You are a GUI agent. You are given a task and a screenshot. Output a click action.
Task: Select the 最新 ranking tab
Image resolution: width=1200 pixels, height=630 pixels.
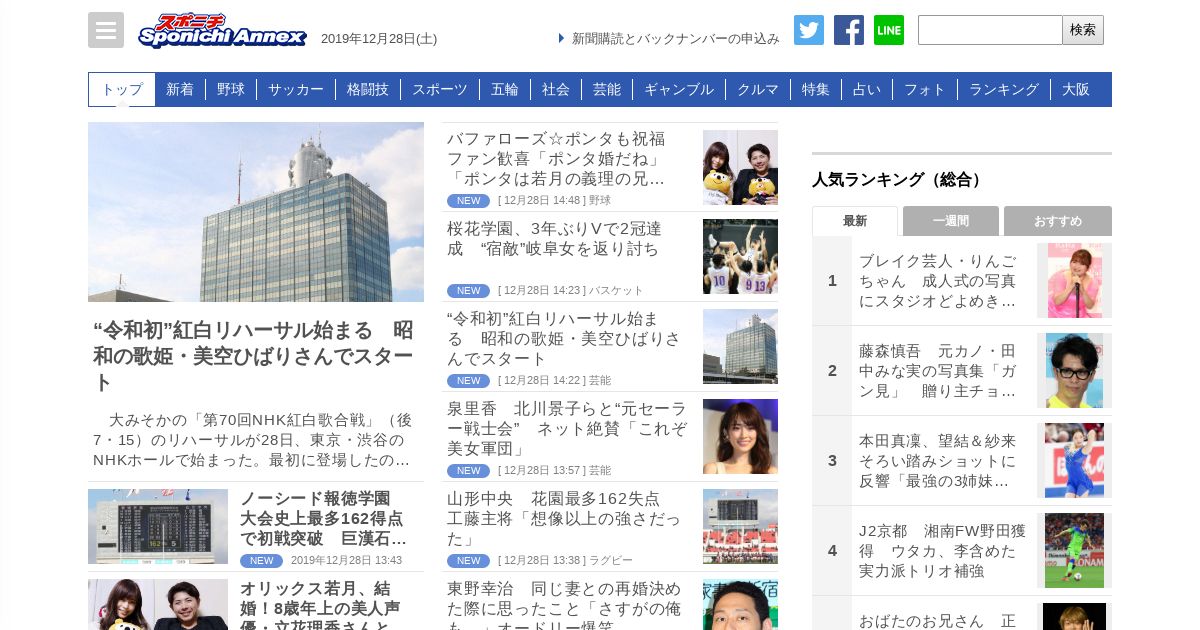[x=855, y=221]
